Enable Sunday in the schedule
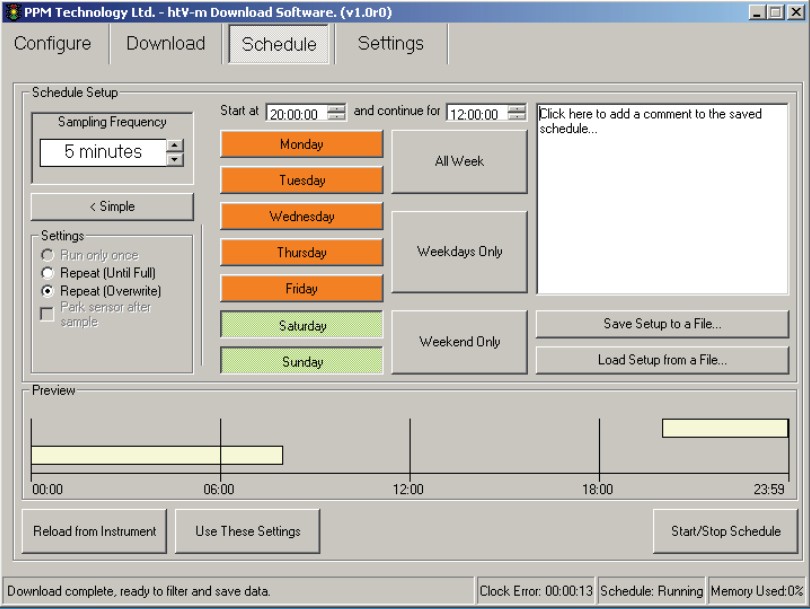 click(x=301, y=362)
